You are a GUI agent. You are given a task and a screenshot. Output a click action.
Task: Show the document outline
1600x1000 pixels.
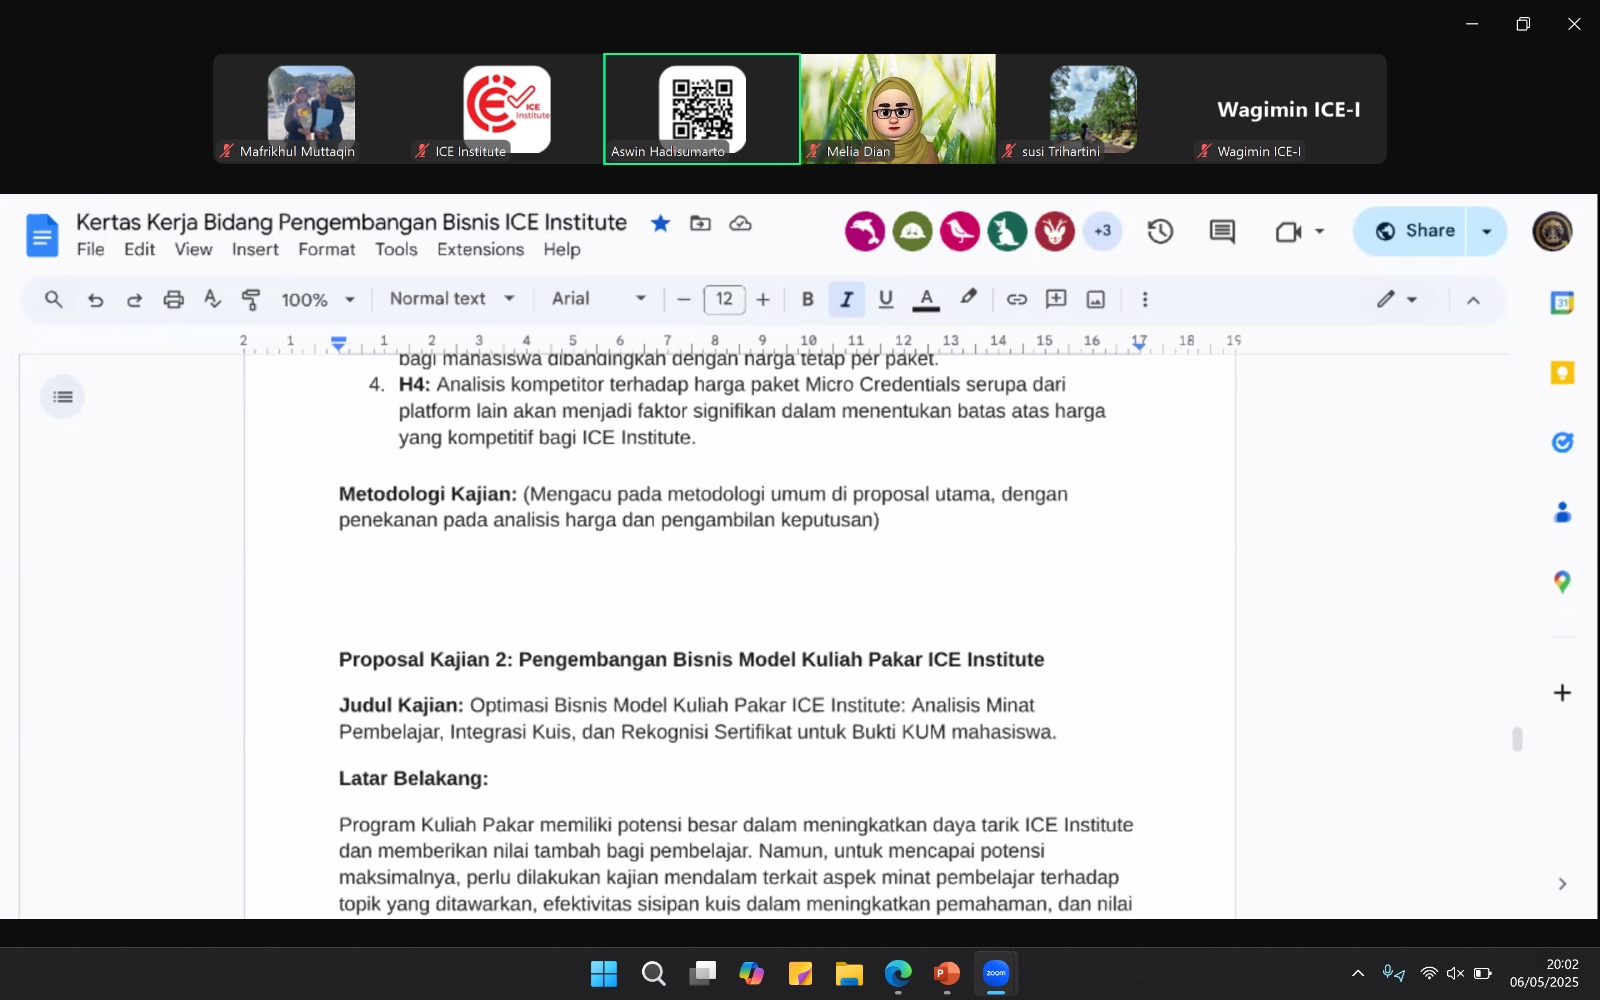point(63,397)
